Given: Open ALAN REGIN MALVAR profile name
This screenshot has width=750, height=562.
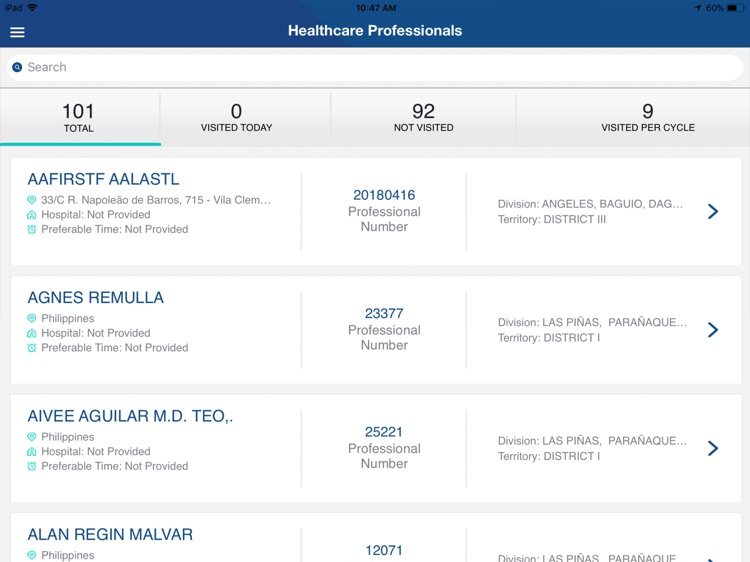Looking at the screenshot, I should pyautogui.click(x=110, y=534).
